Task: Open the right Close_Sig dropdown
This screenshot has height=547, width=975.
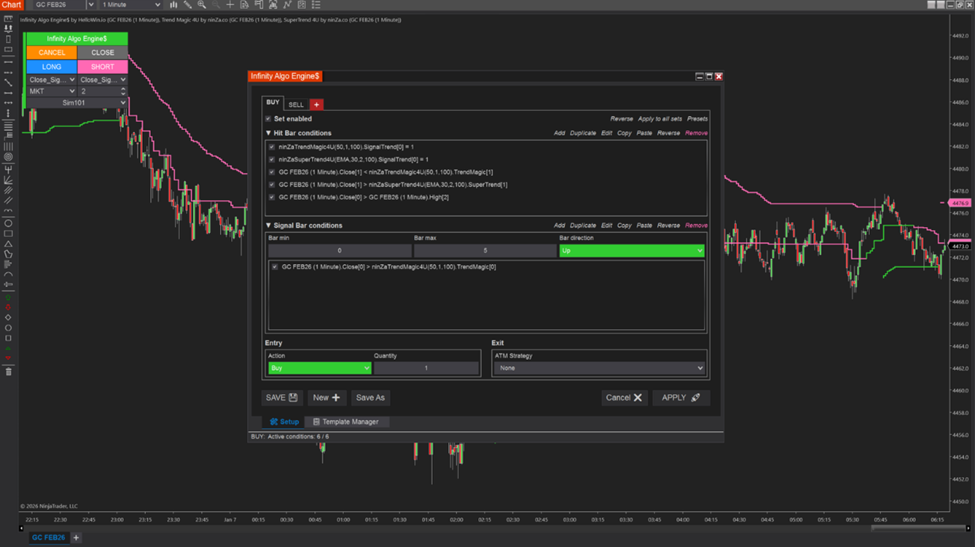Action: coord(103,80)
